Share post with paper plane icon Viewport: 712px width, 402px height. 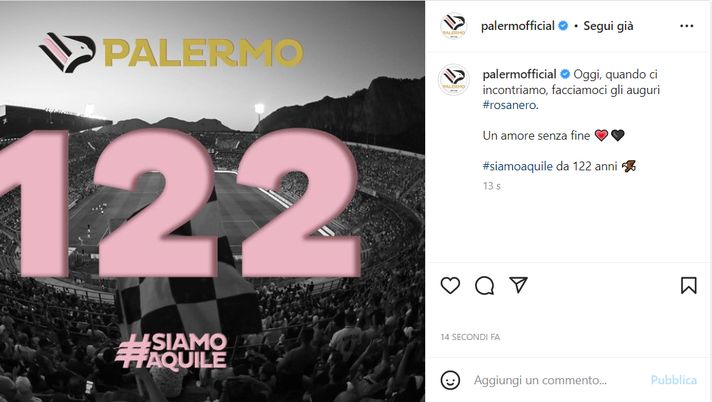518,285
